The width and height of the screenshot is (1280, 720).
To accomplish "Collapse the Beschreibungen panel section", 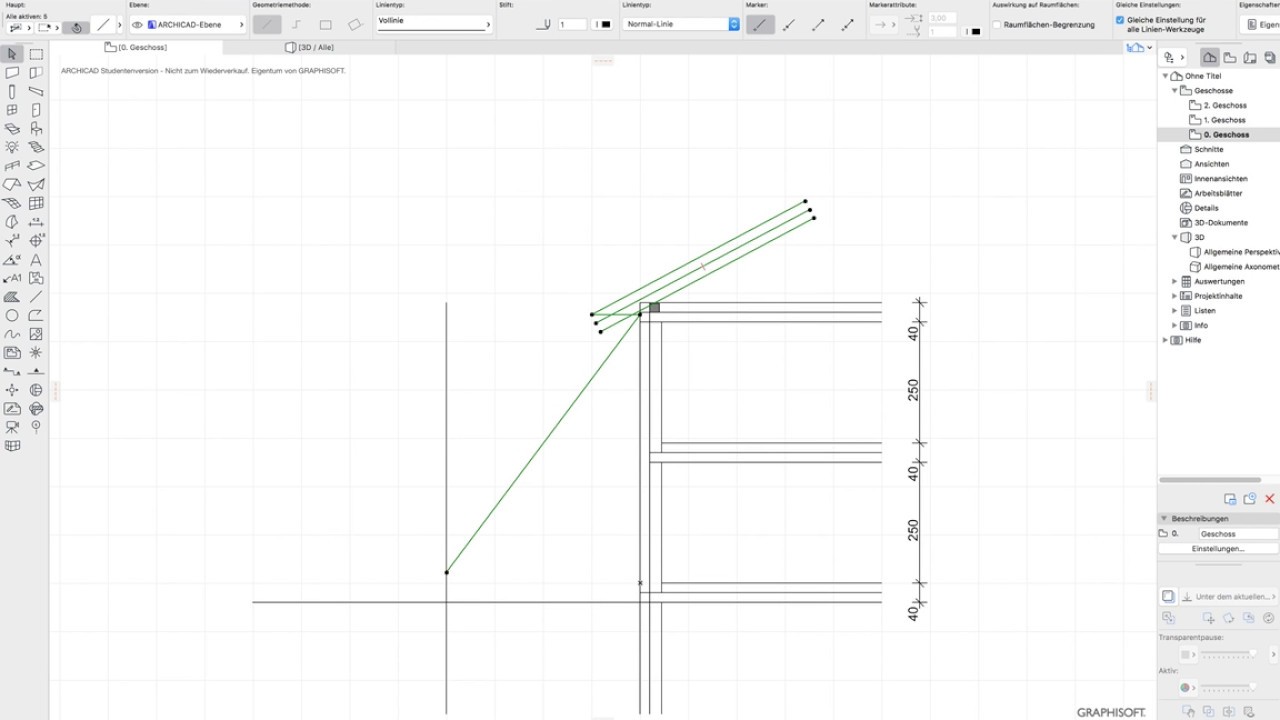I will point(1164,519).
